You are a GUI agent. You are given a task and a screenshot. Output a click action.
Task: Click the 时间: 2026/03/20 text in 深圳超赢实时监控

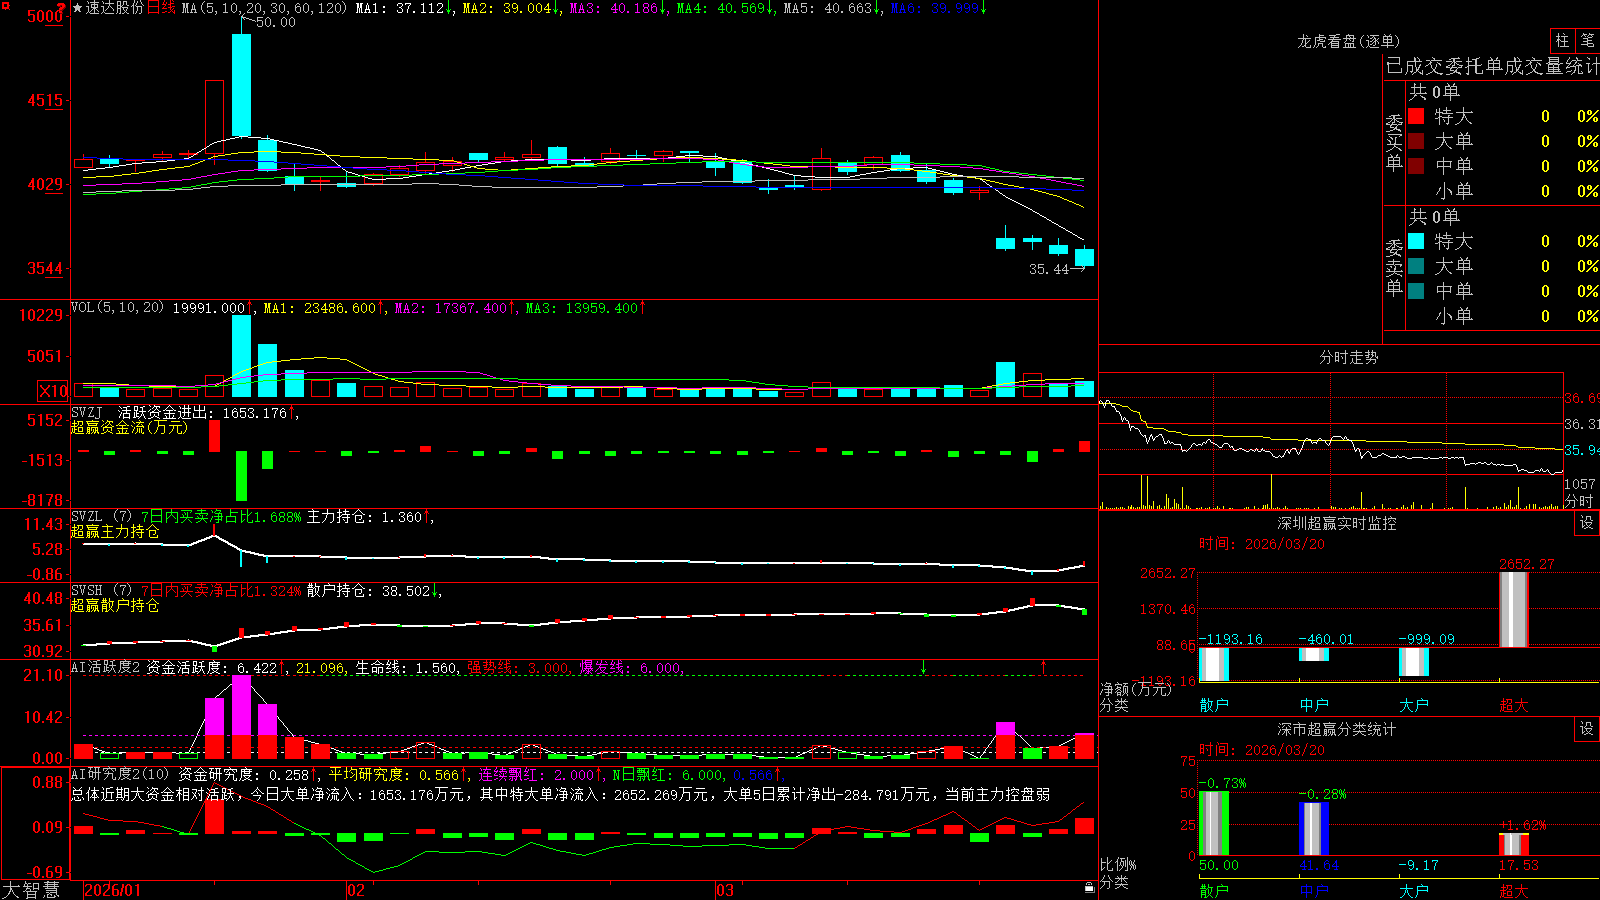click(1262, 544)
